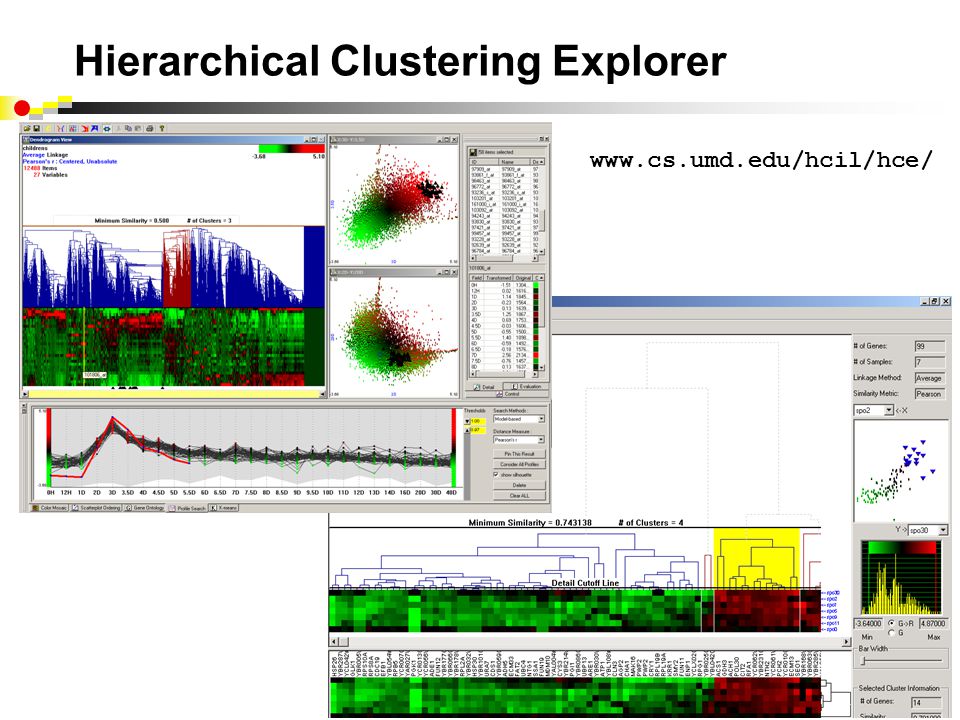Click the '# of Clusters = 4' text
The height and width of the screenshot is (720, 960).
[651, 522]
